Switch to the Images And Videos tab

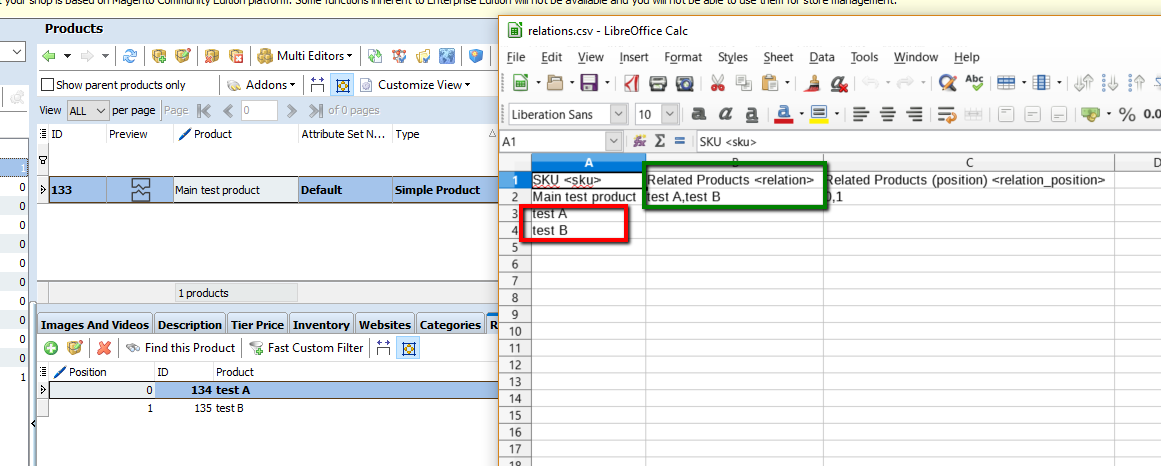pyautogui.click(x=95, y=324)
